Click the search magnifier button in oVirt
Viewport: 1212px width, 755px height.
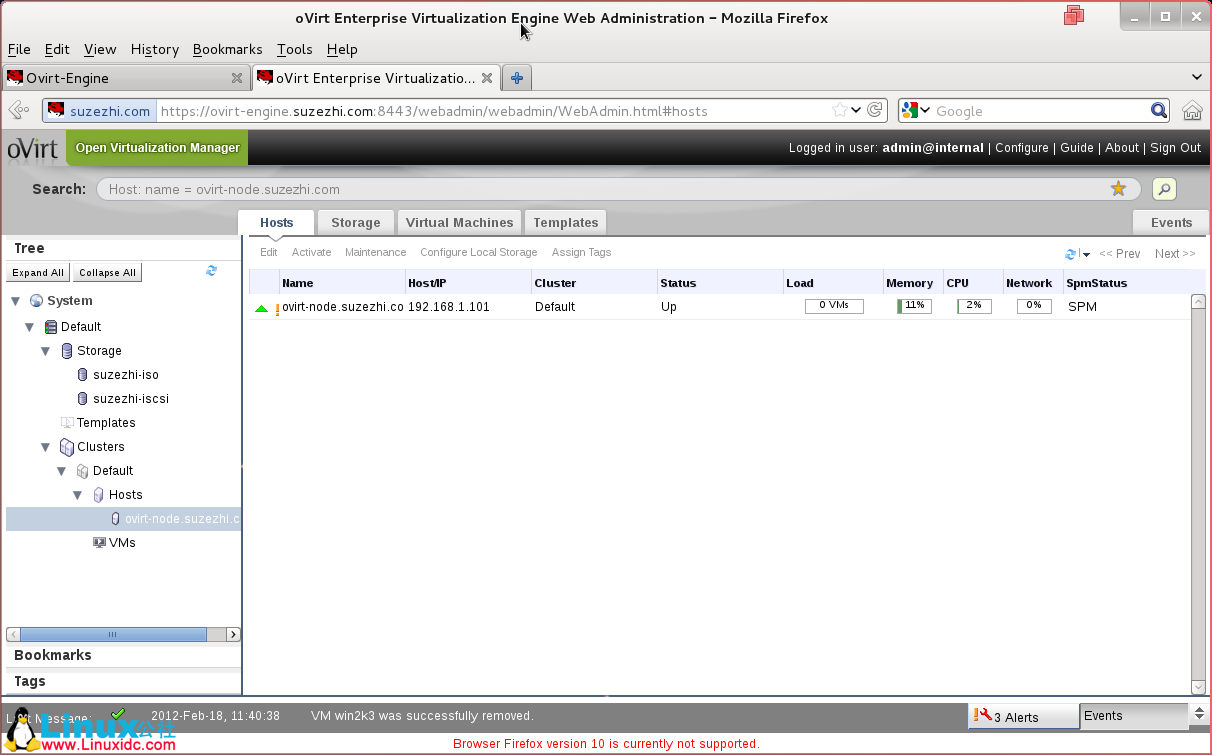click(x=1164, y=189)
